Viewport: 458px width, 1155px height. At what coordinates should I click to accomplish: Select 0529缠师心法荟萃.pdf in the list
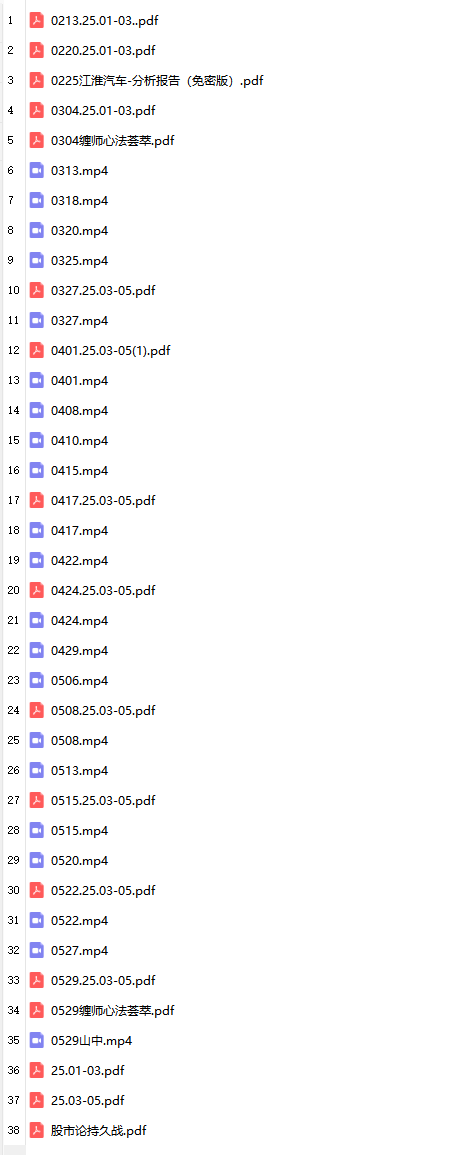pyautogui.click(x=113, y=1010)
